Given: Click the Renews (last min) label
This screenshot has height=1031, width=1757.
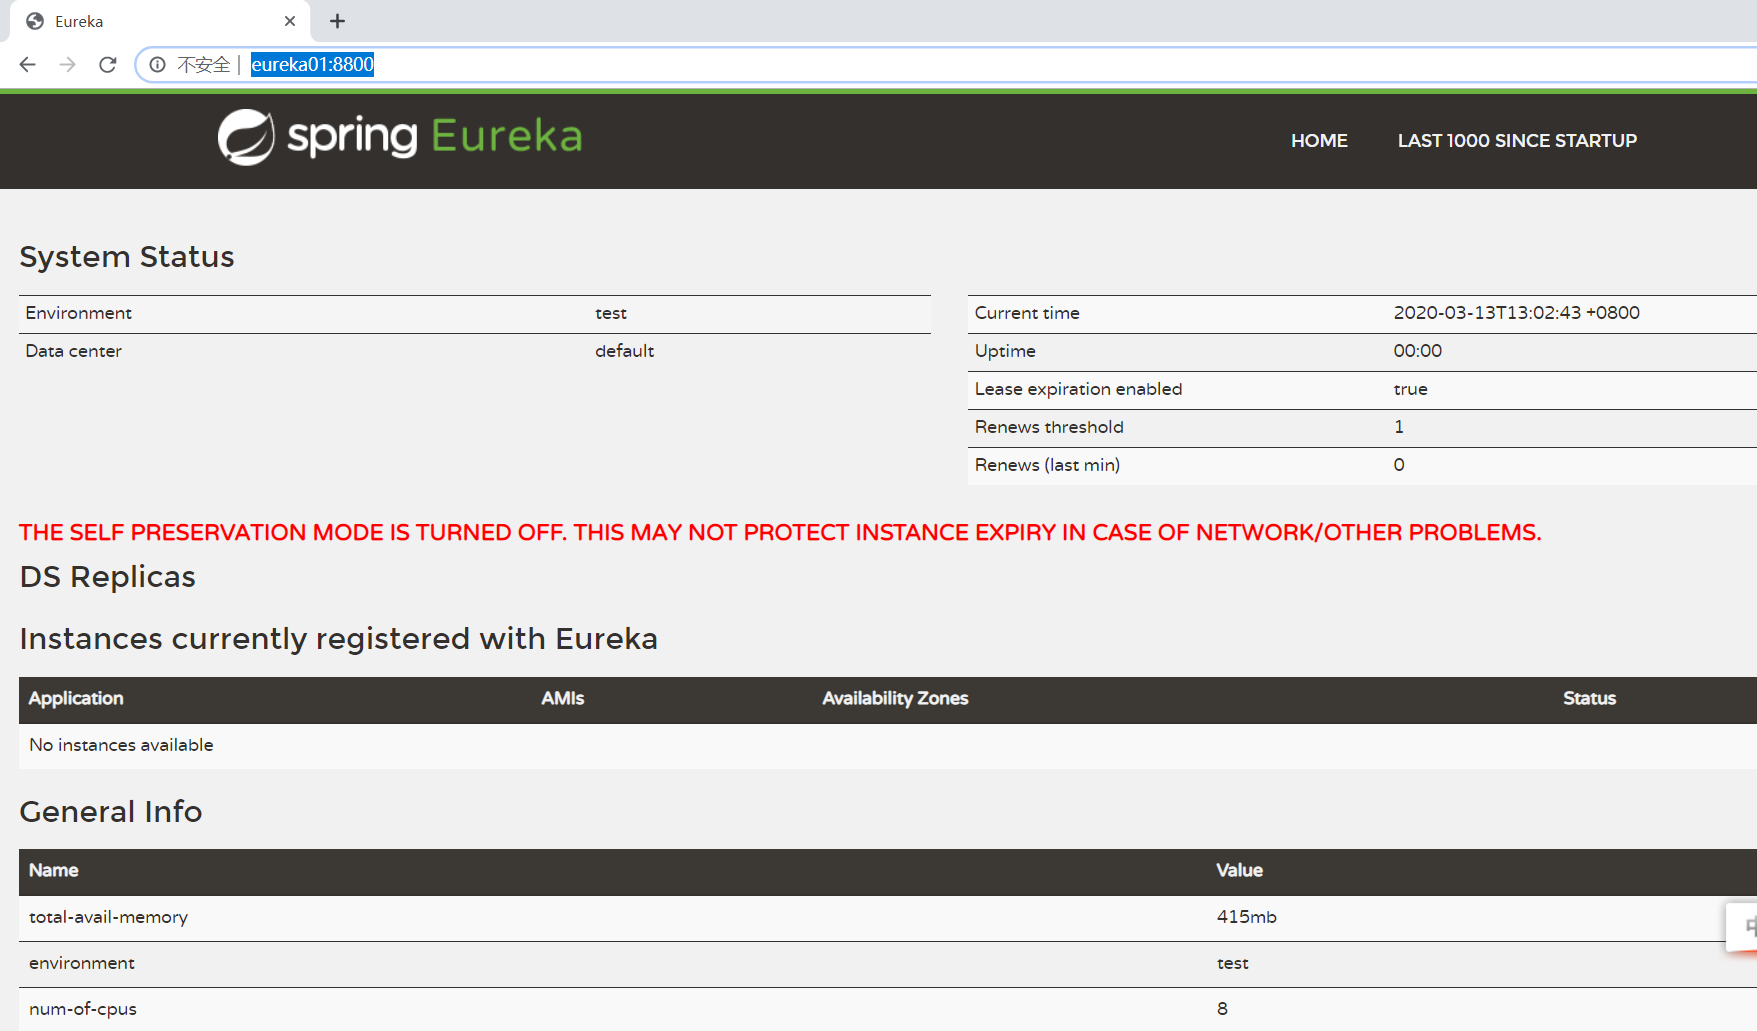Looking at the screenshot, I should tap(1047, 465).
